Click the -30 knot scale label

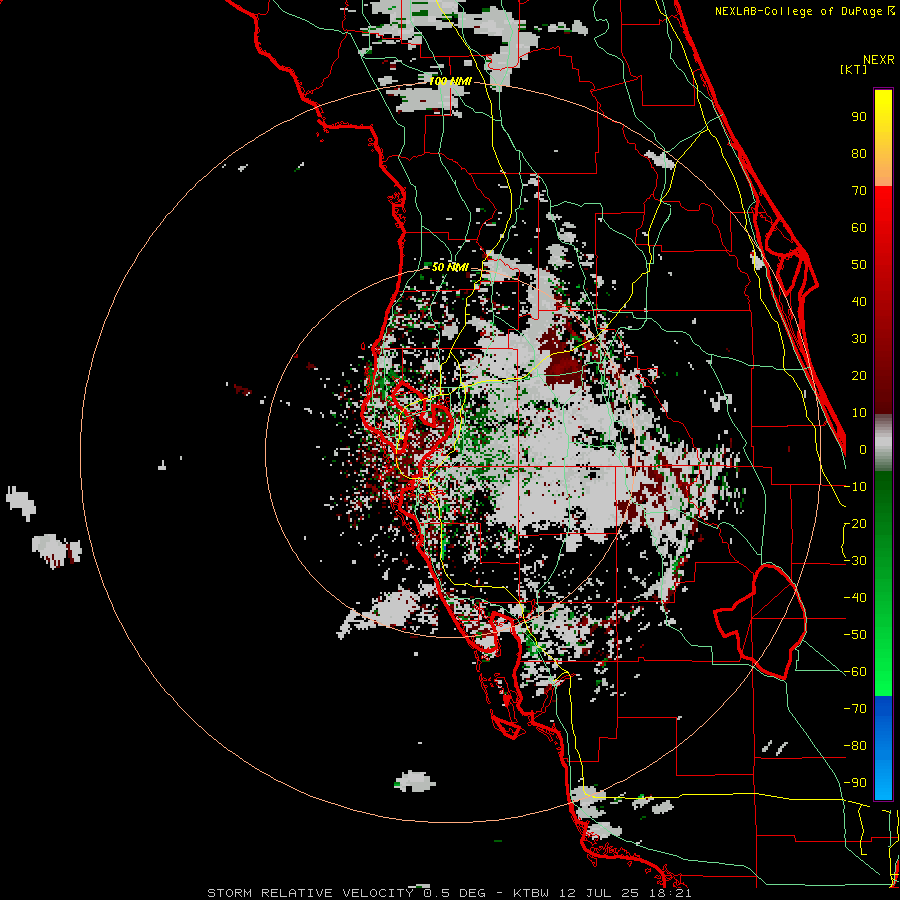(x=855, y=561)
